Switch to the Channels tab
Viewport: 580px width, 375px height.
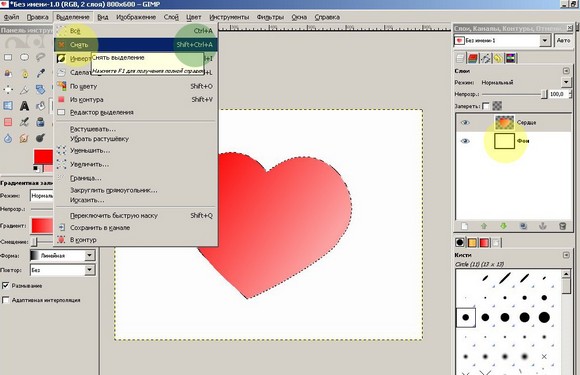(473, 58)
